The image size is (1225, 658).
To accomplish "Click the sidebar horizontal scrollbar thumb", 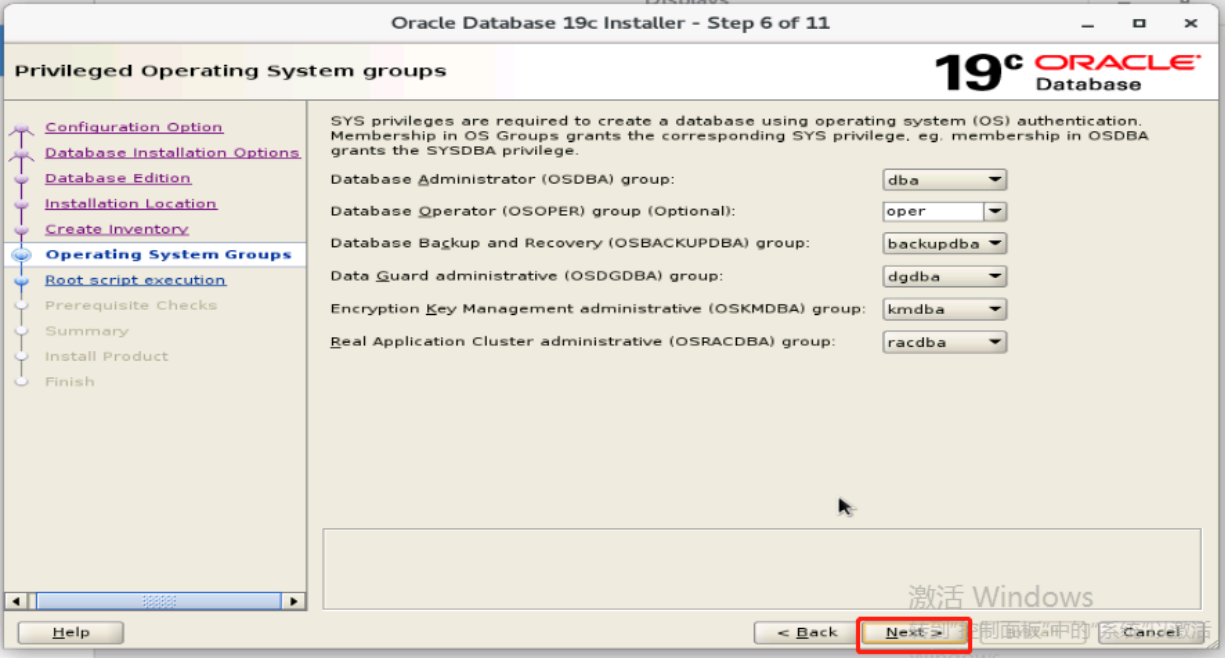I will pos(159,601).
